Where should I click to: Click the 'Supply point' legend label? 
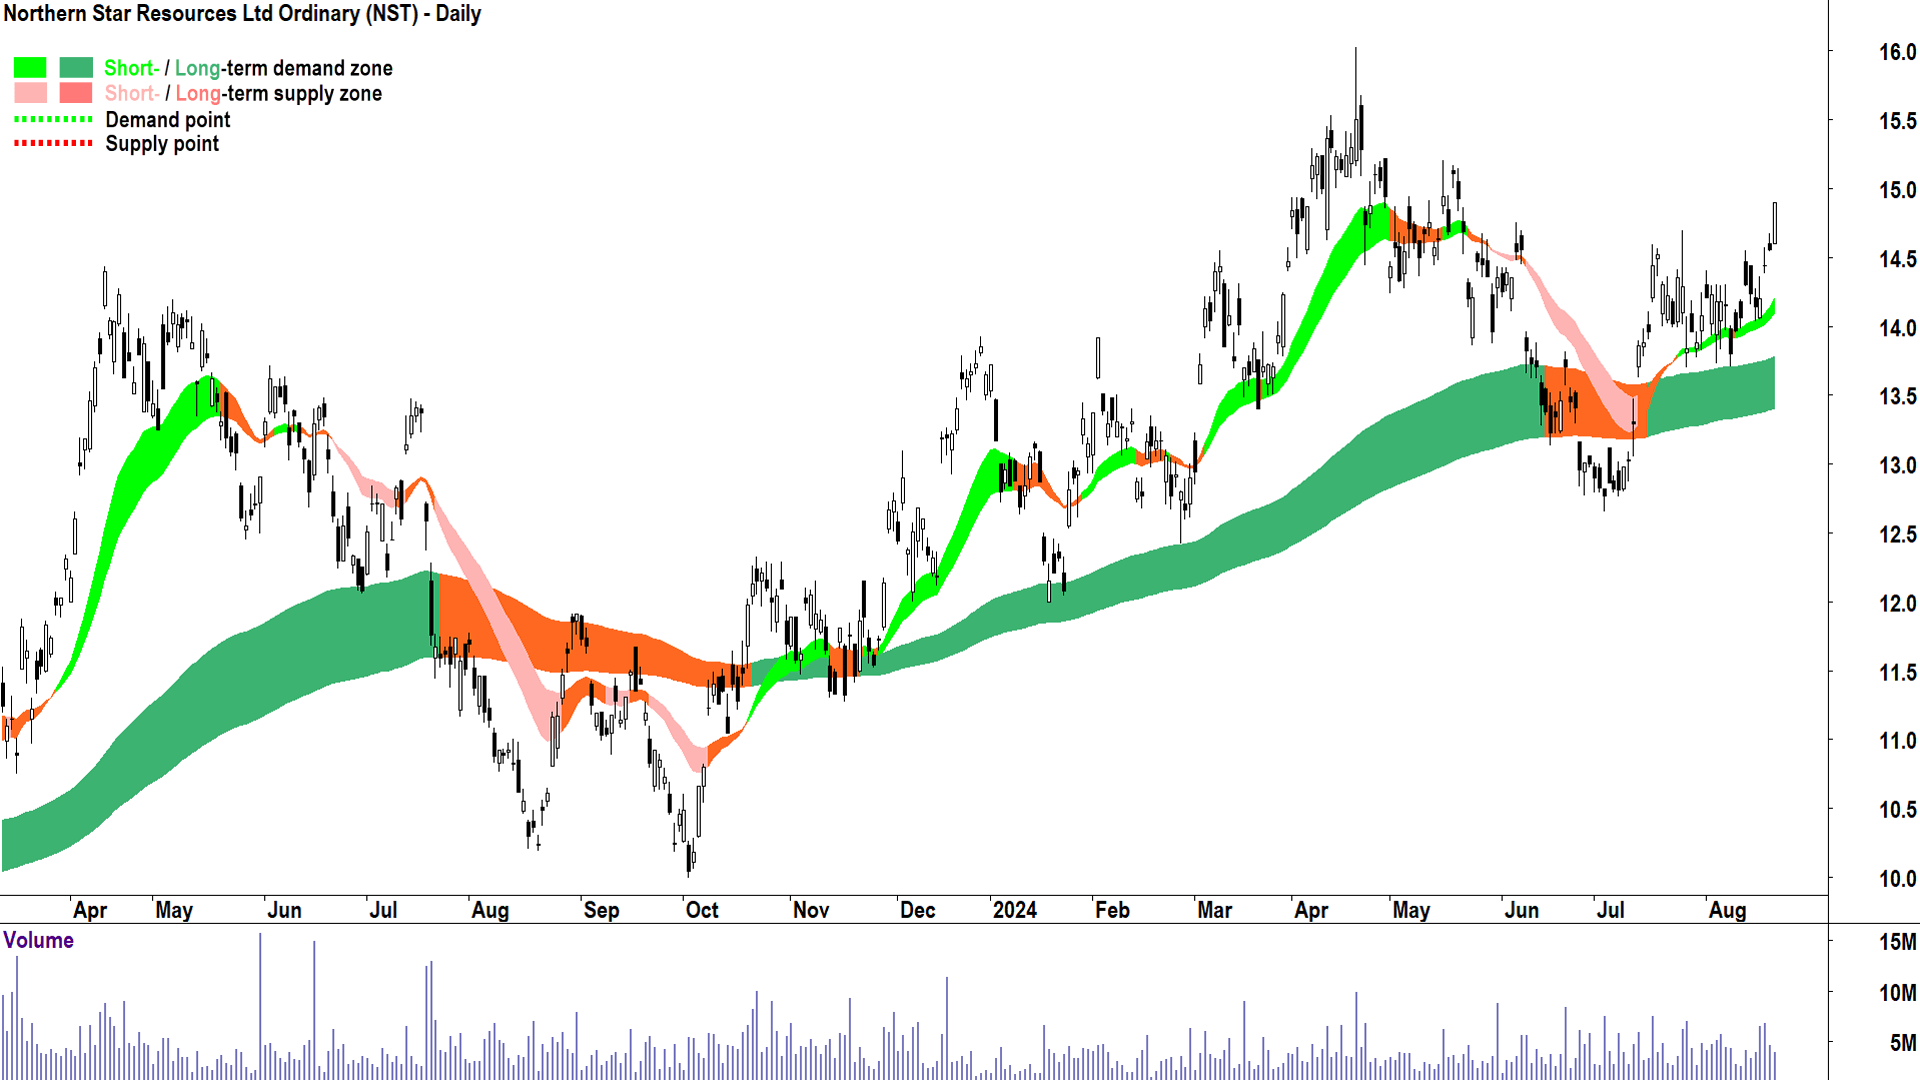coord(162,144)
